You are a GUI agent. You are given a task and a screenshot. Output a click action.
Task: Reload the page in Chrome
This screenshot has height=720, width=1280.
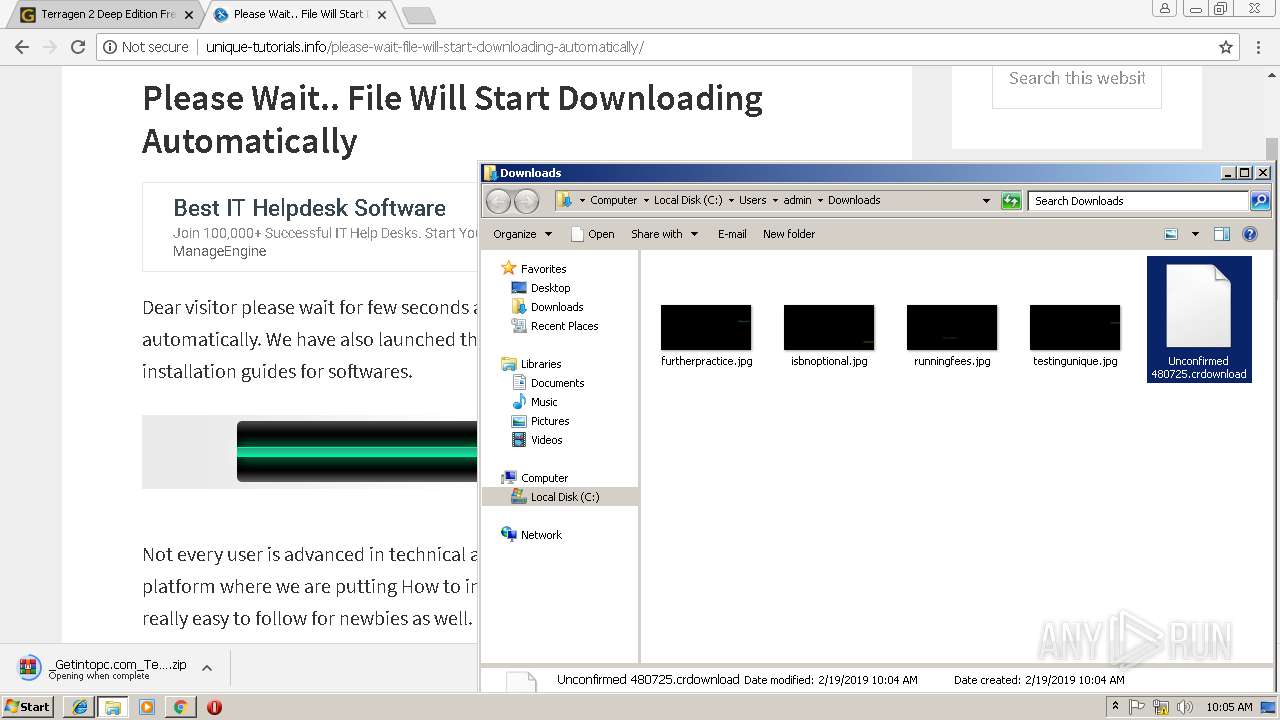(78, 47)
